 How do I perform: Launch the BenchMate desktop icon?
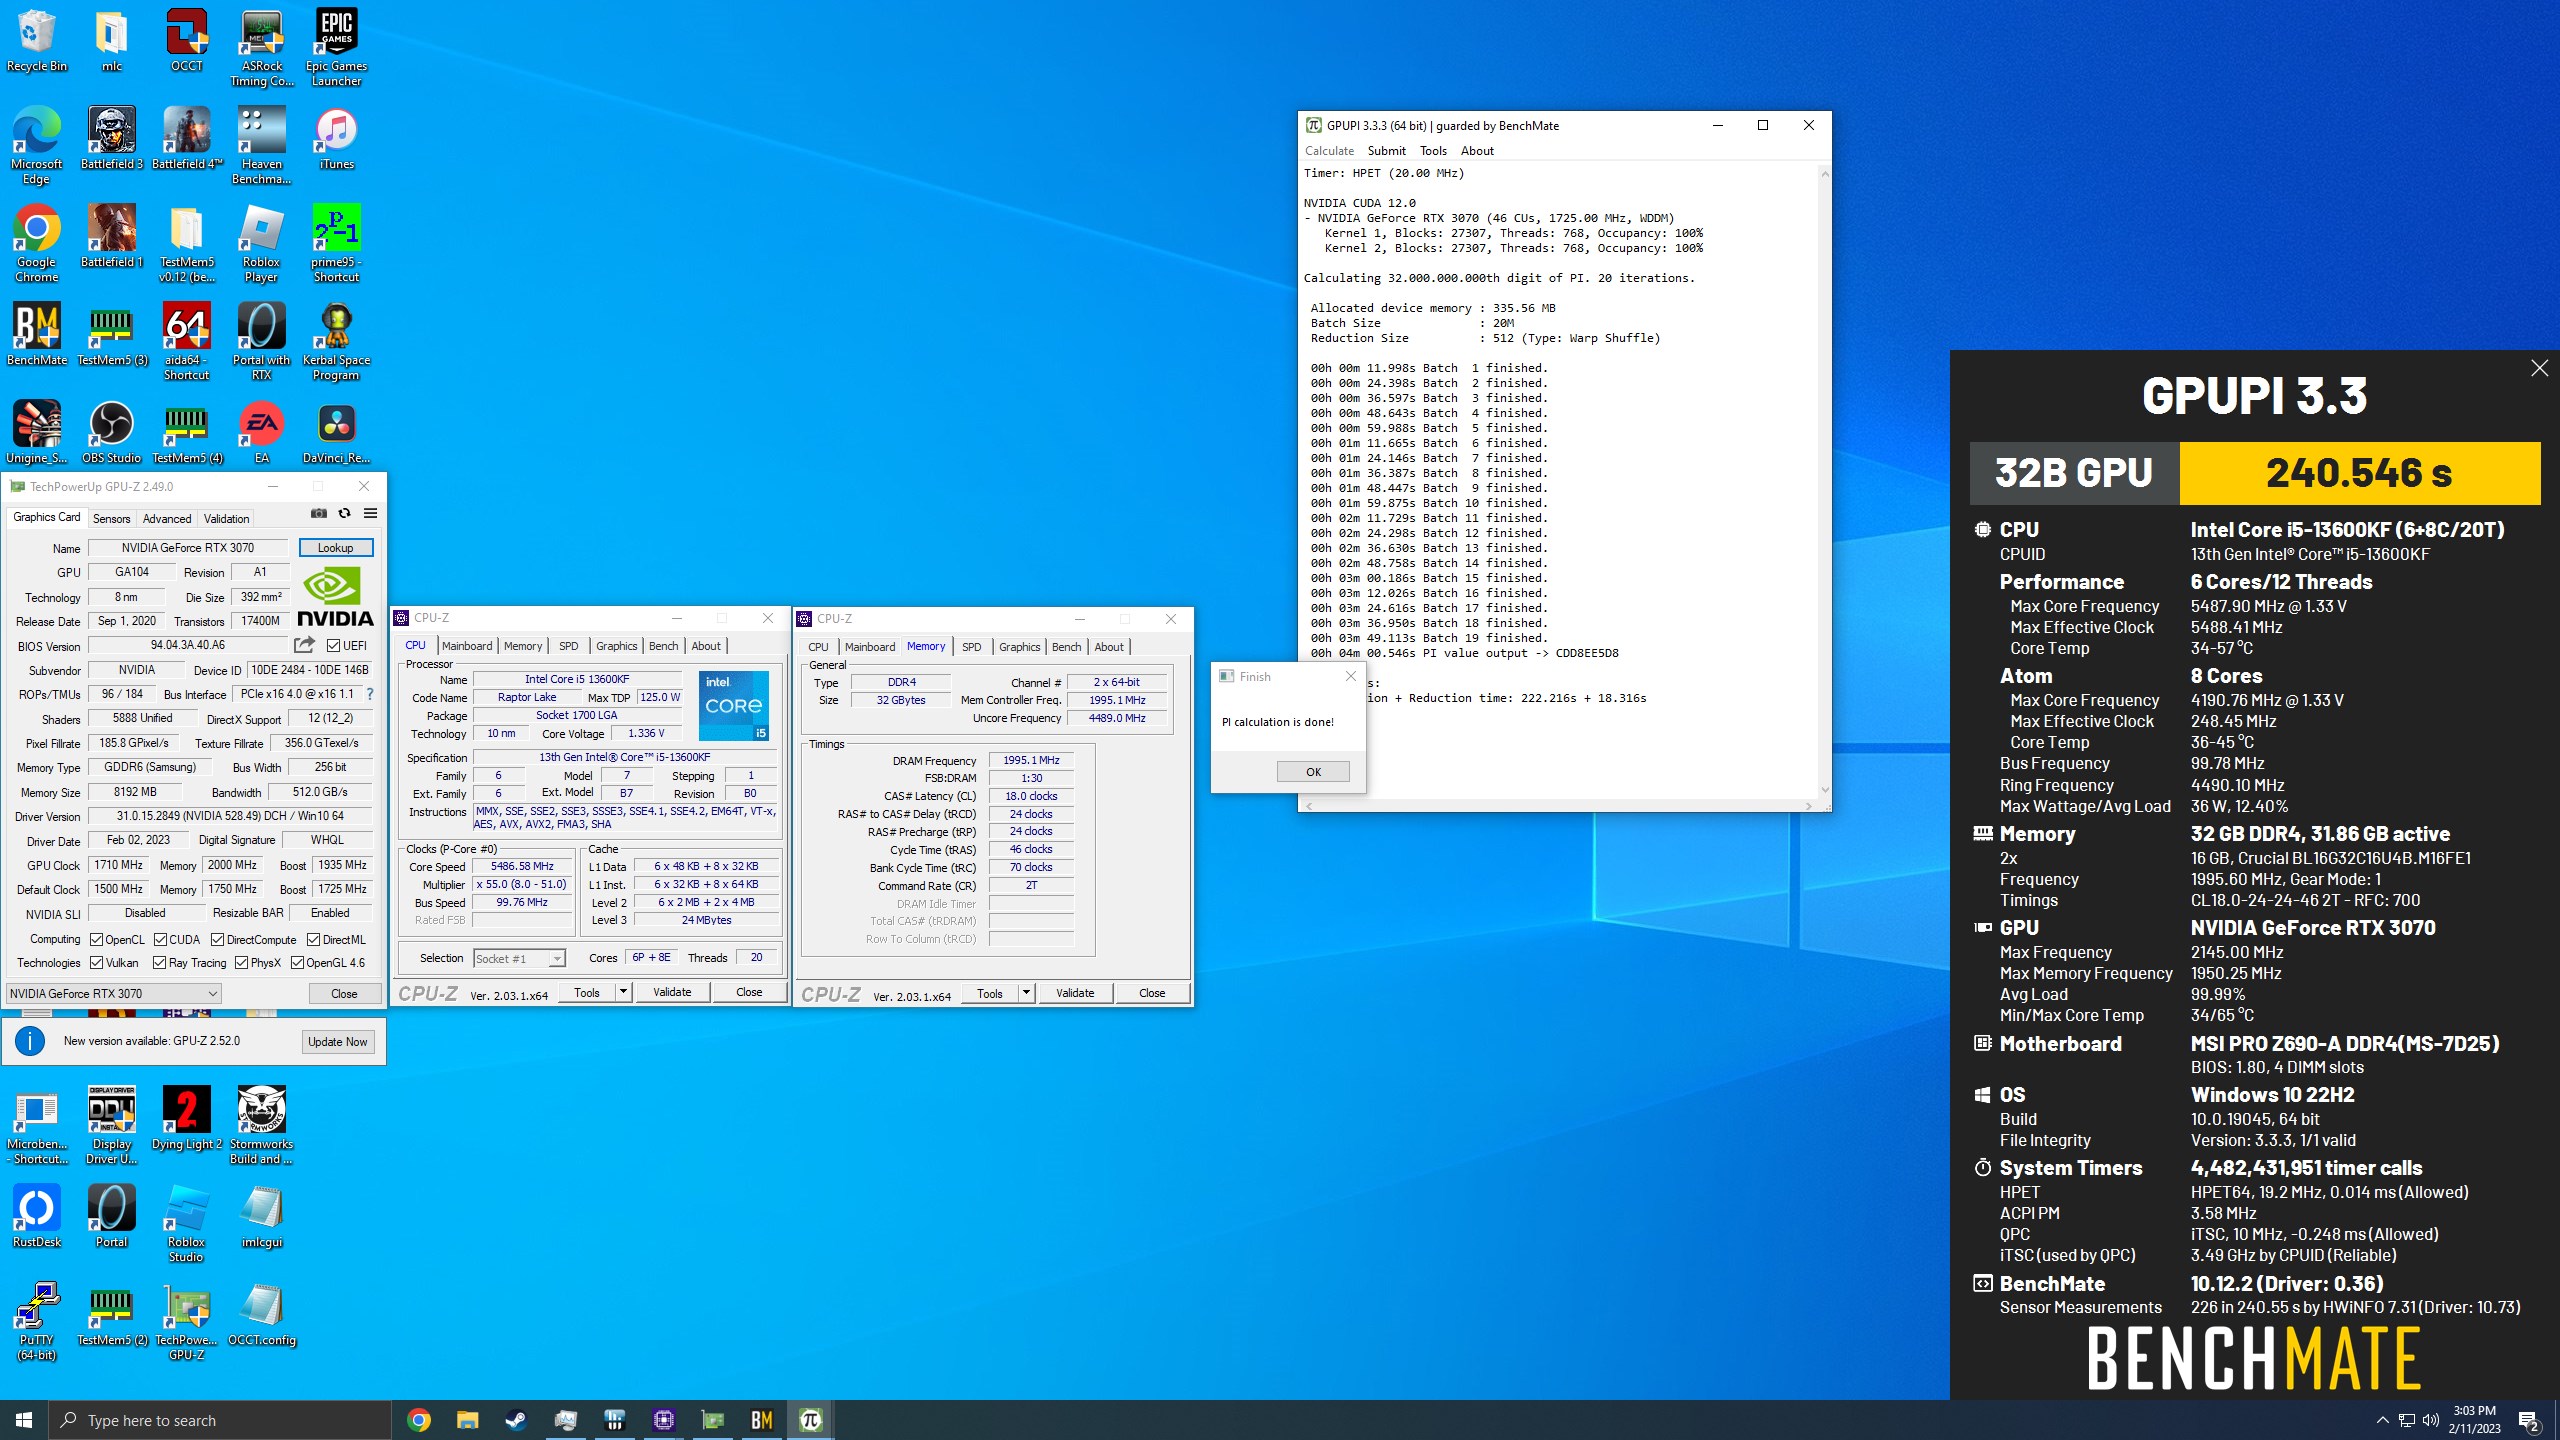pyautogui.click(x=37, y=335)
